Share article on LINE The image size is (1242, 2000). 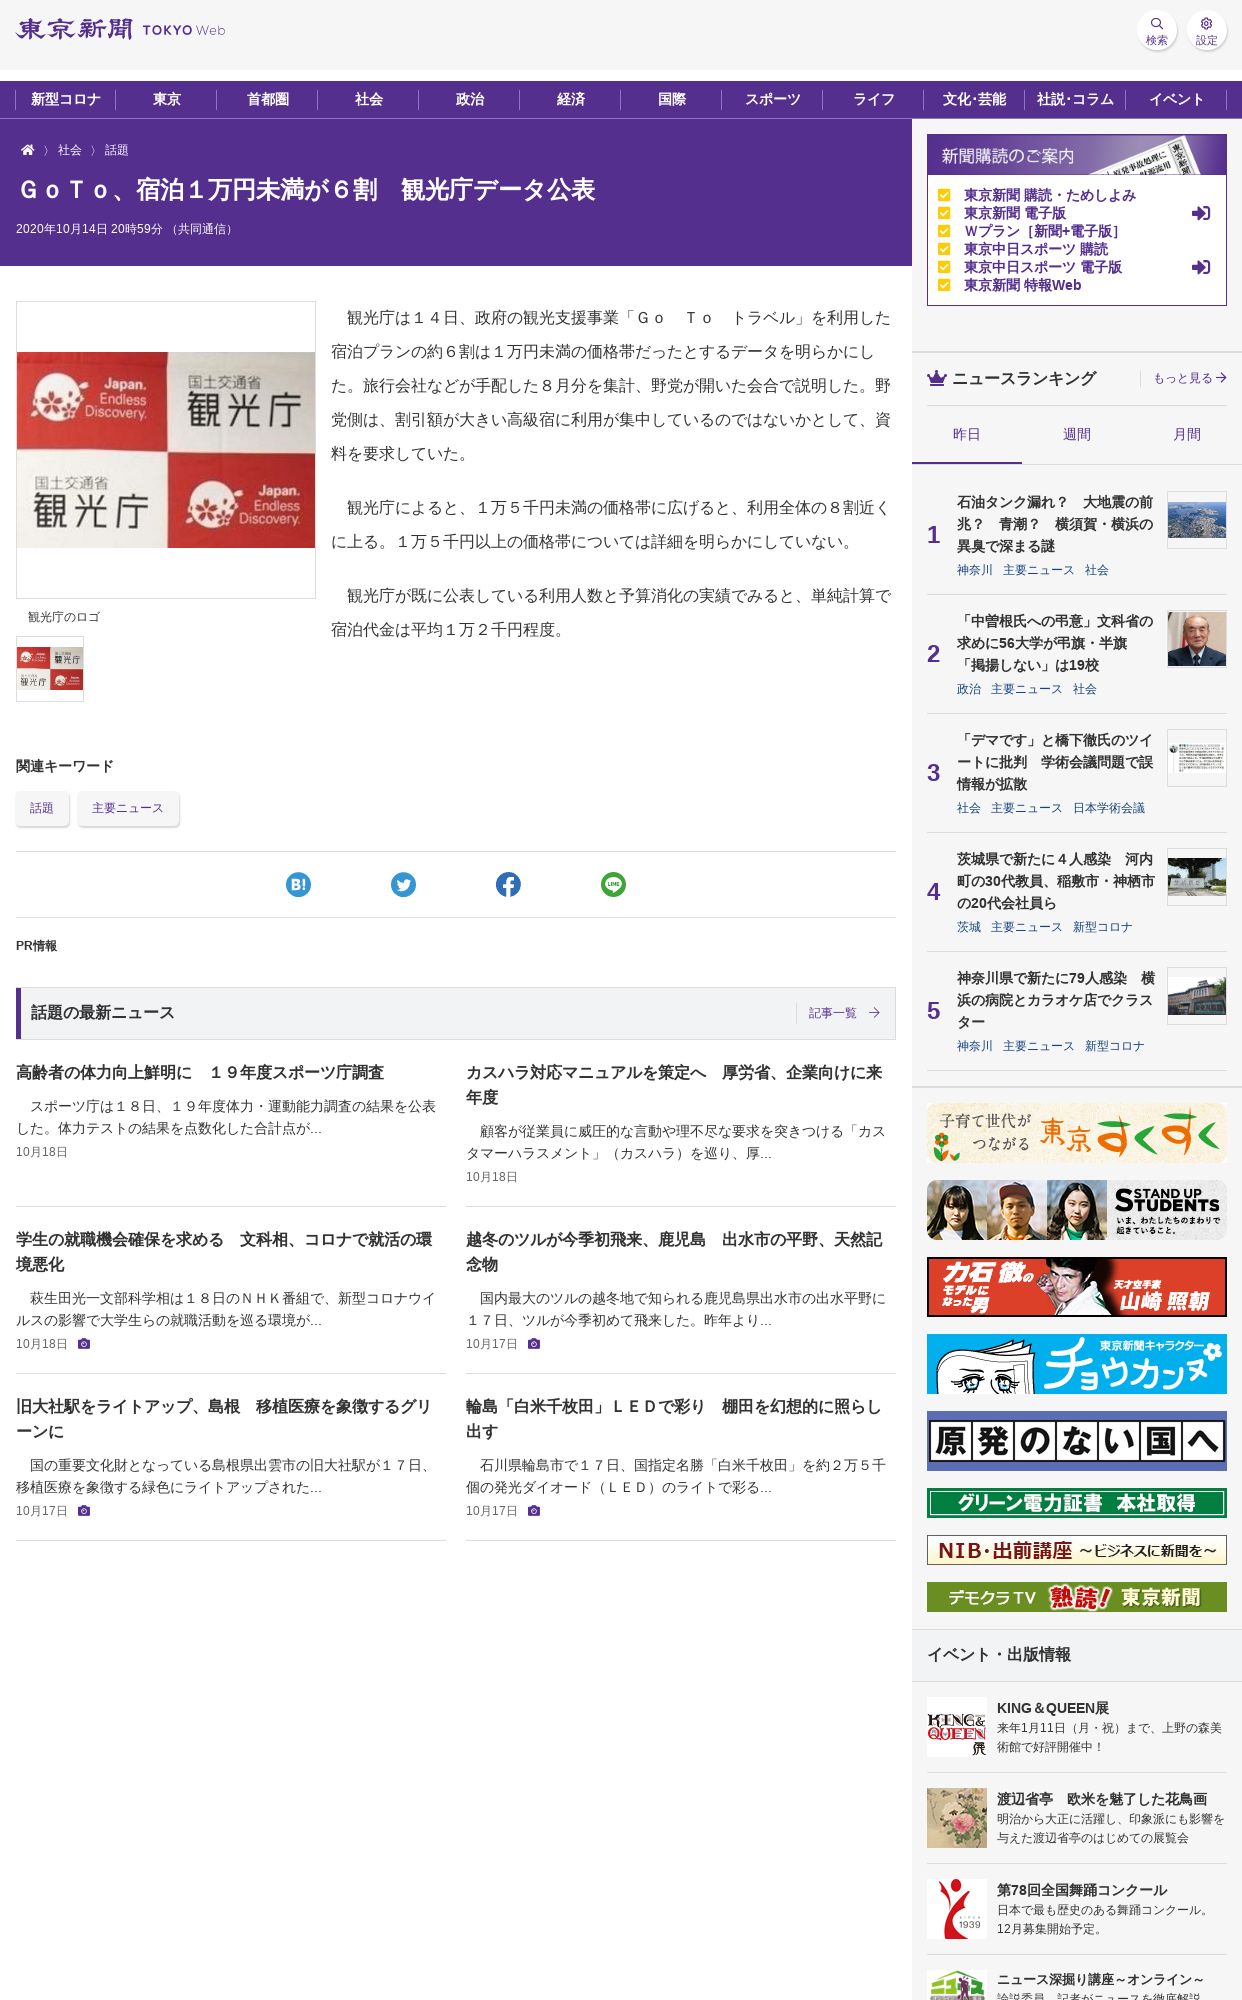[613, 884]
